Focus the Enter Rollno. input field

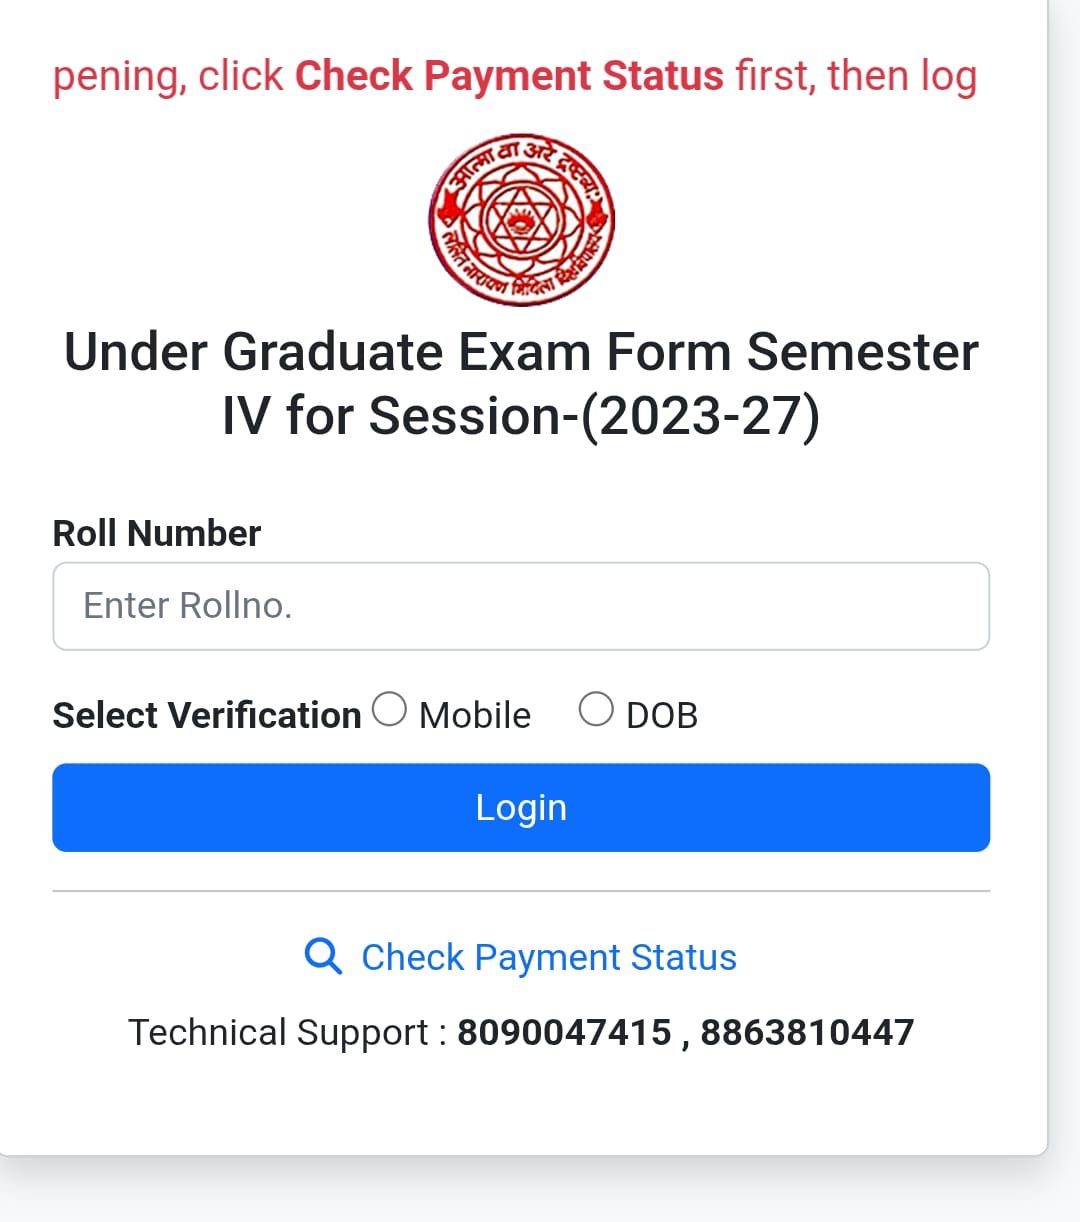point(521,606)
